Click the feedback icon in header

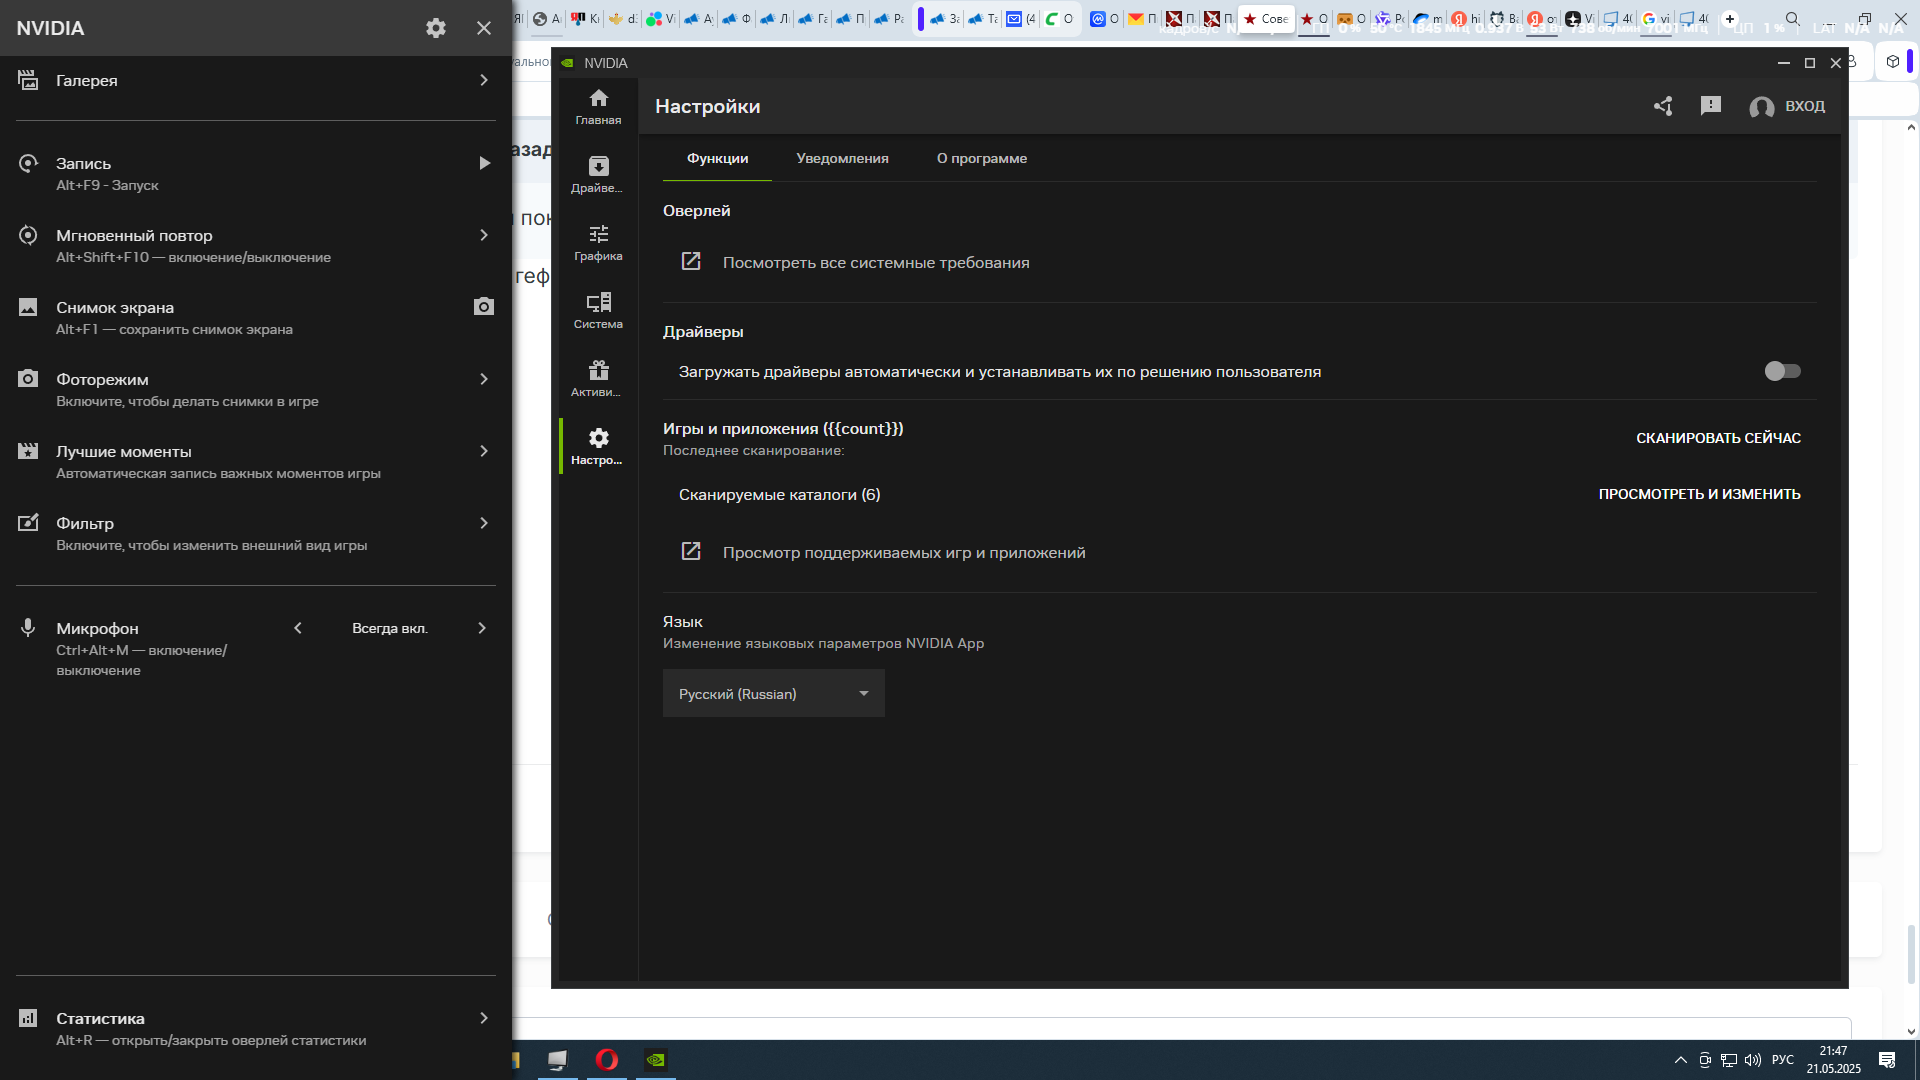[x=1711, y=105]
